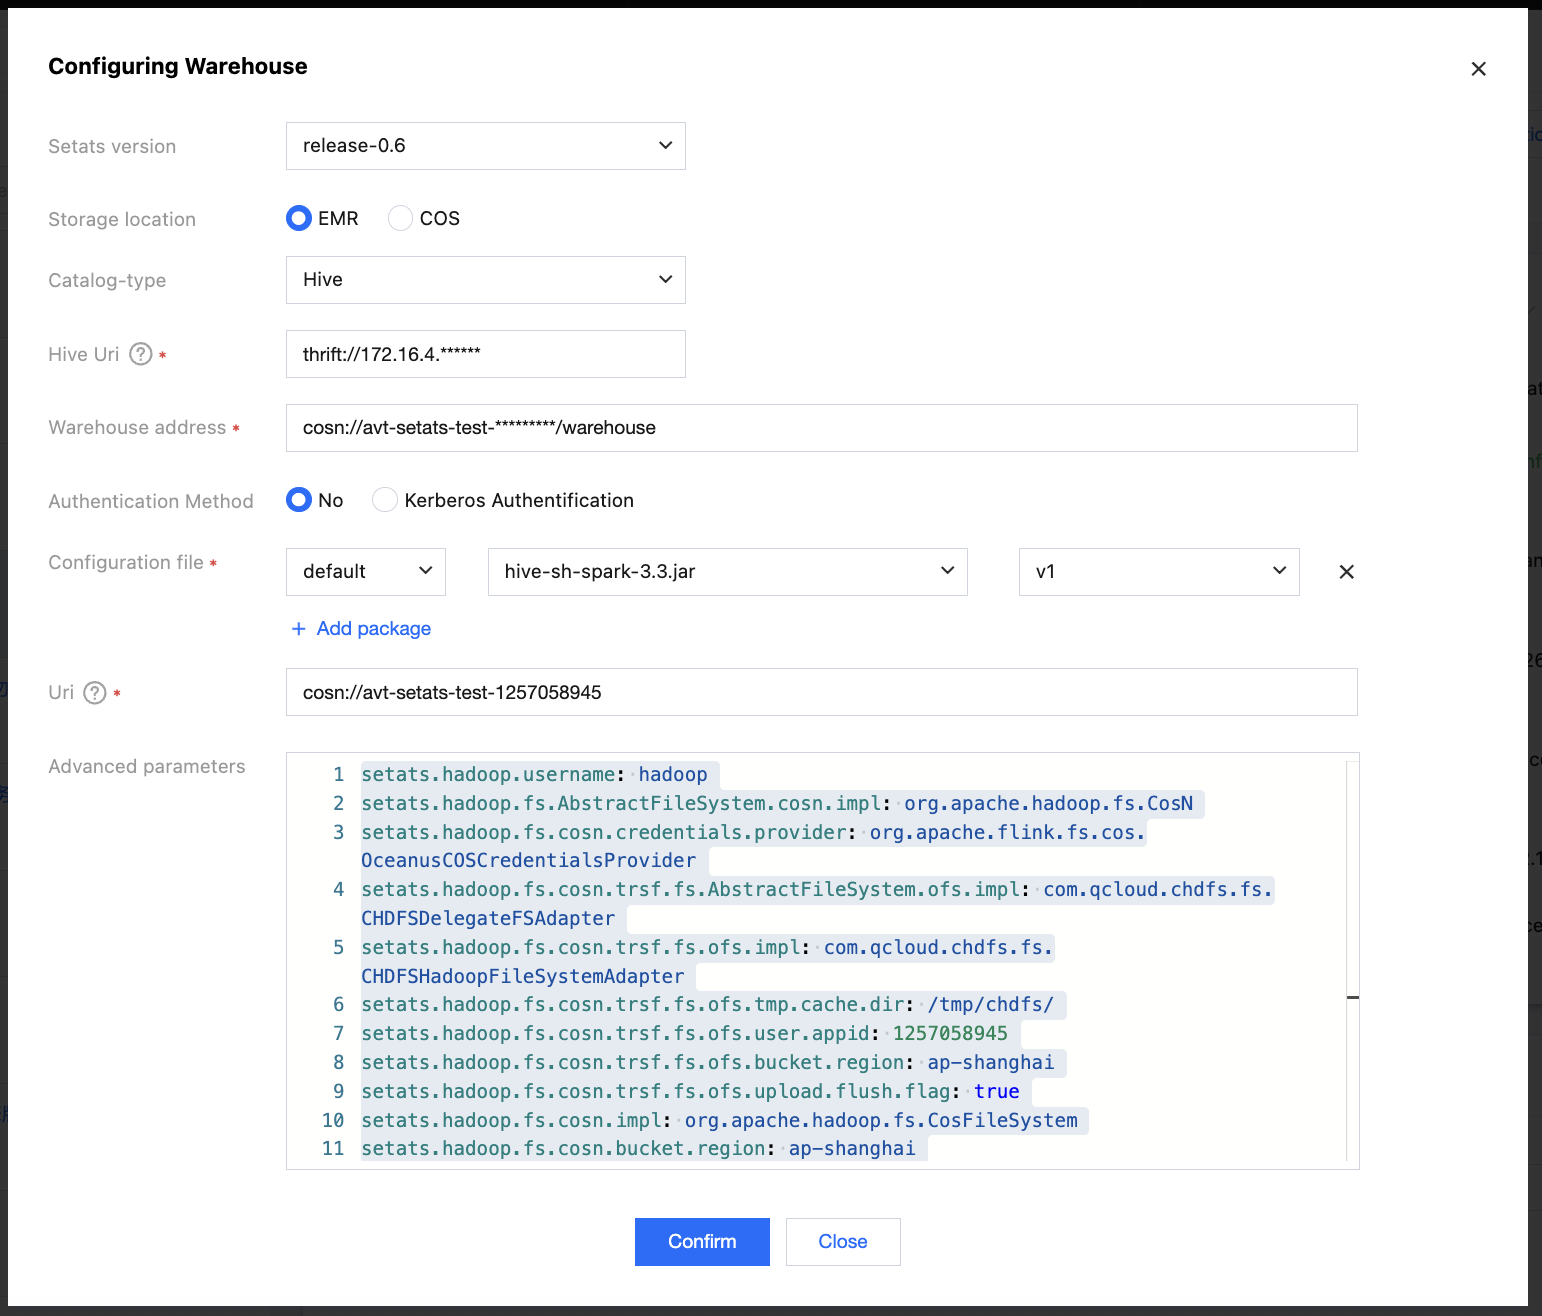The image size is (1542, 1316).
Task: Choose Kerberos Authentification option
Action: (385, 500)
